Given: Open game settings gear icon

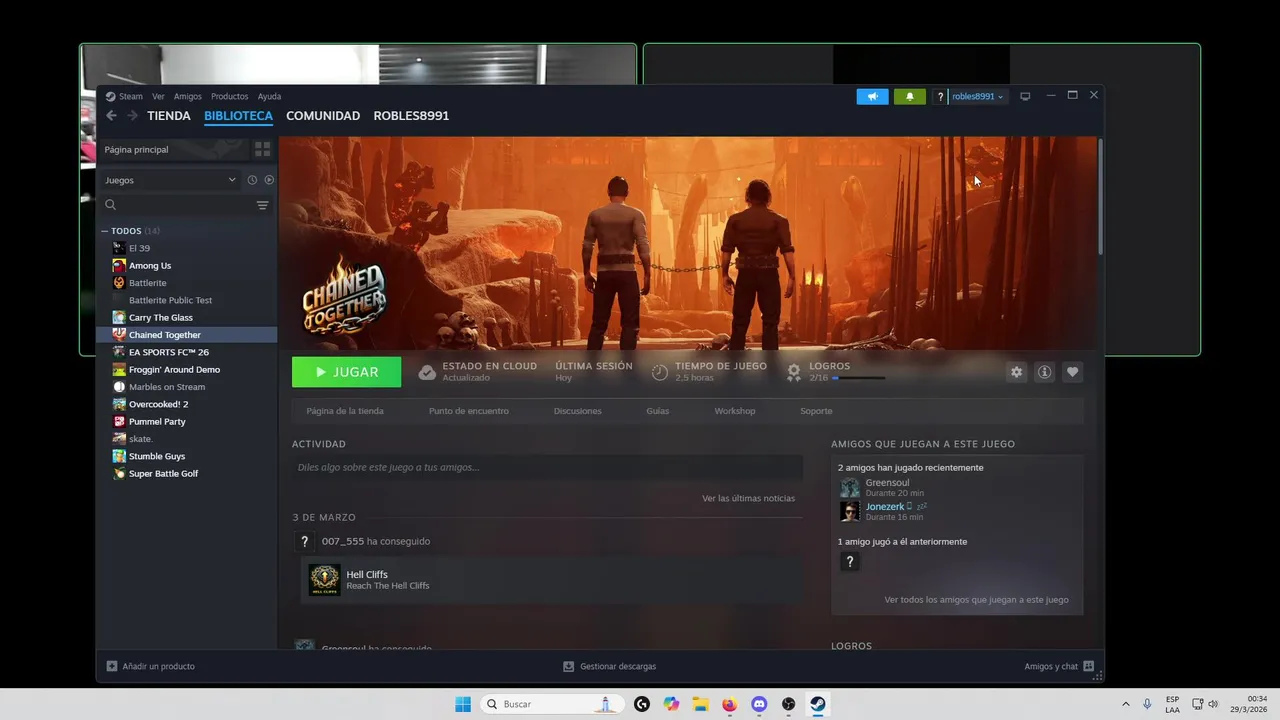Looking at the screenshot, I should 1017,372.
